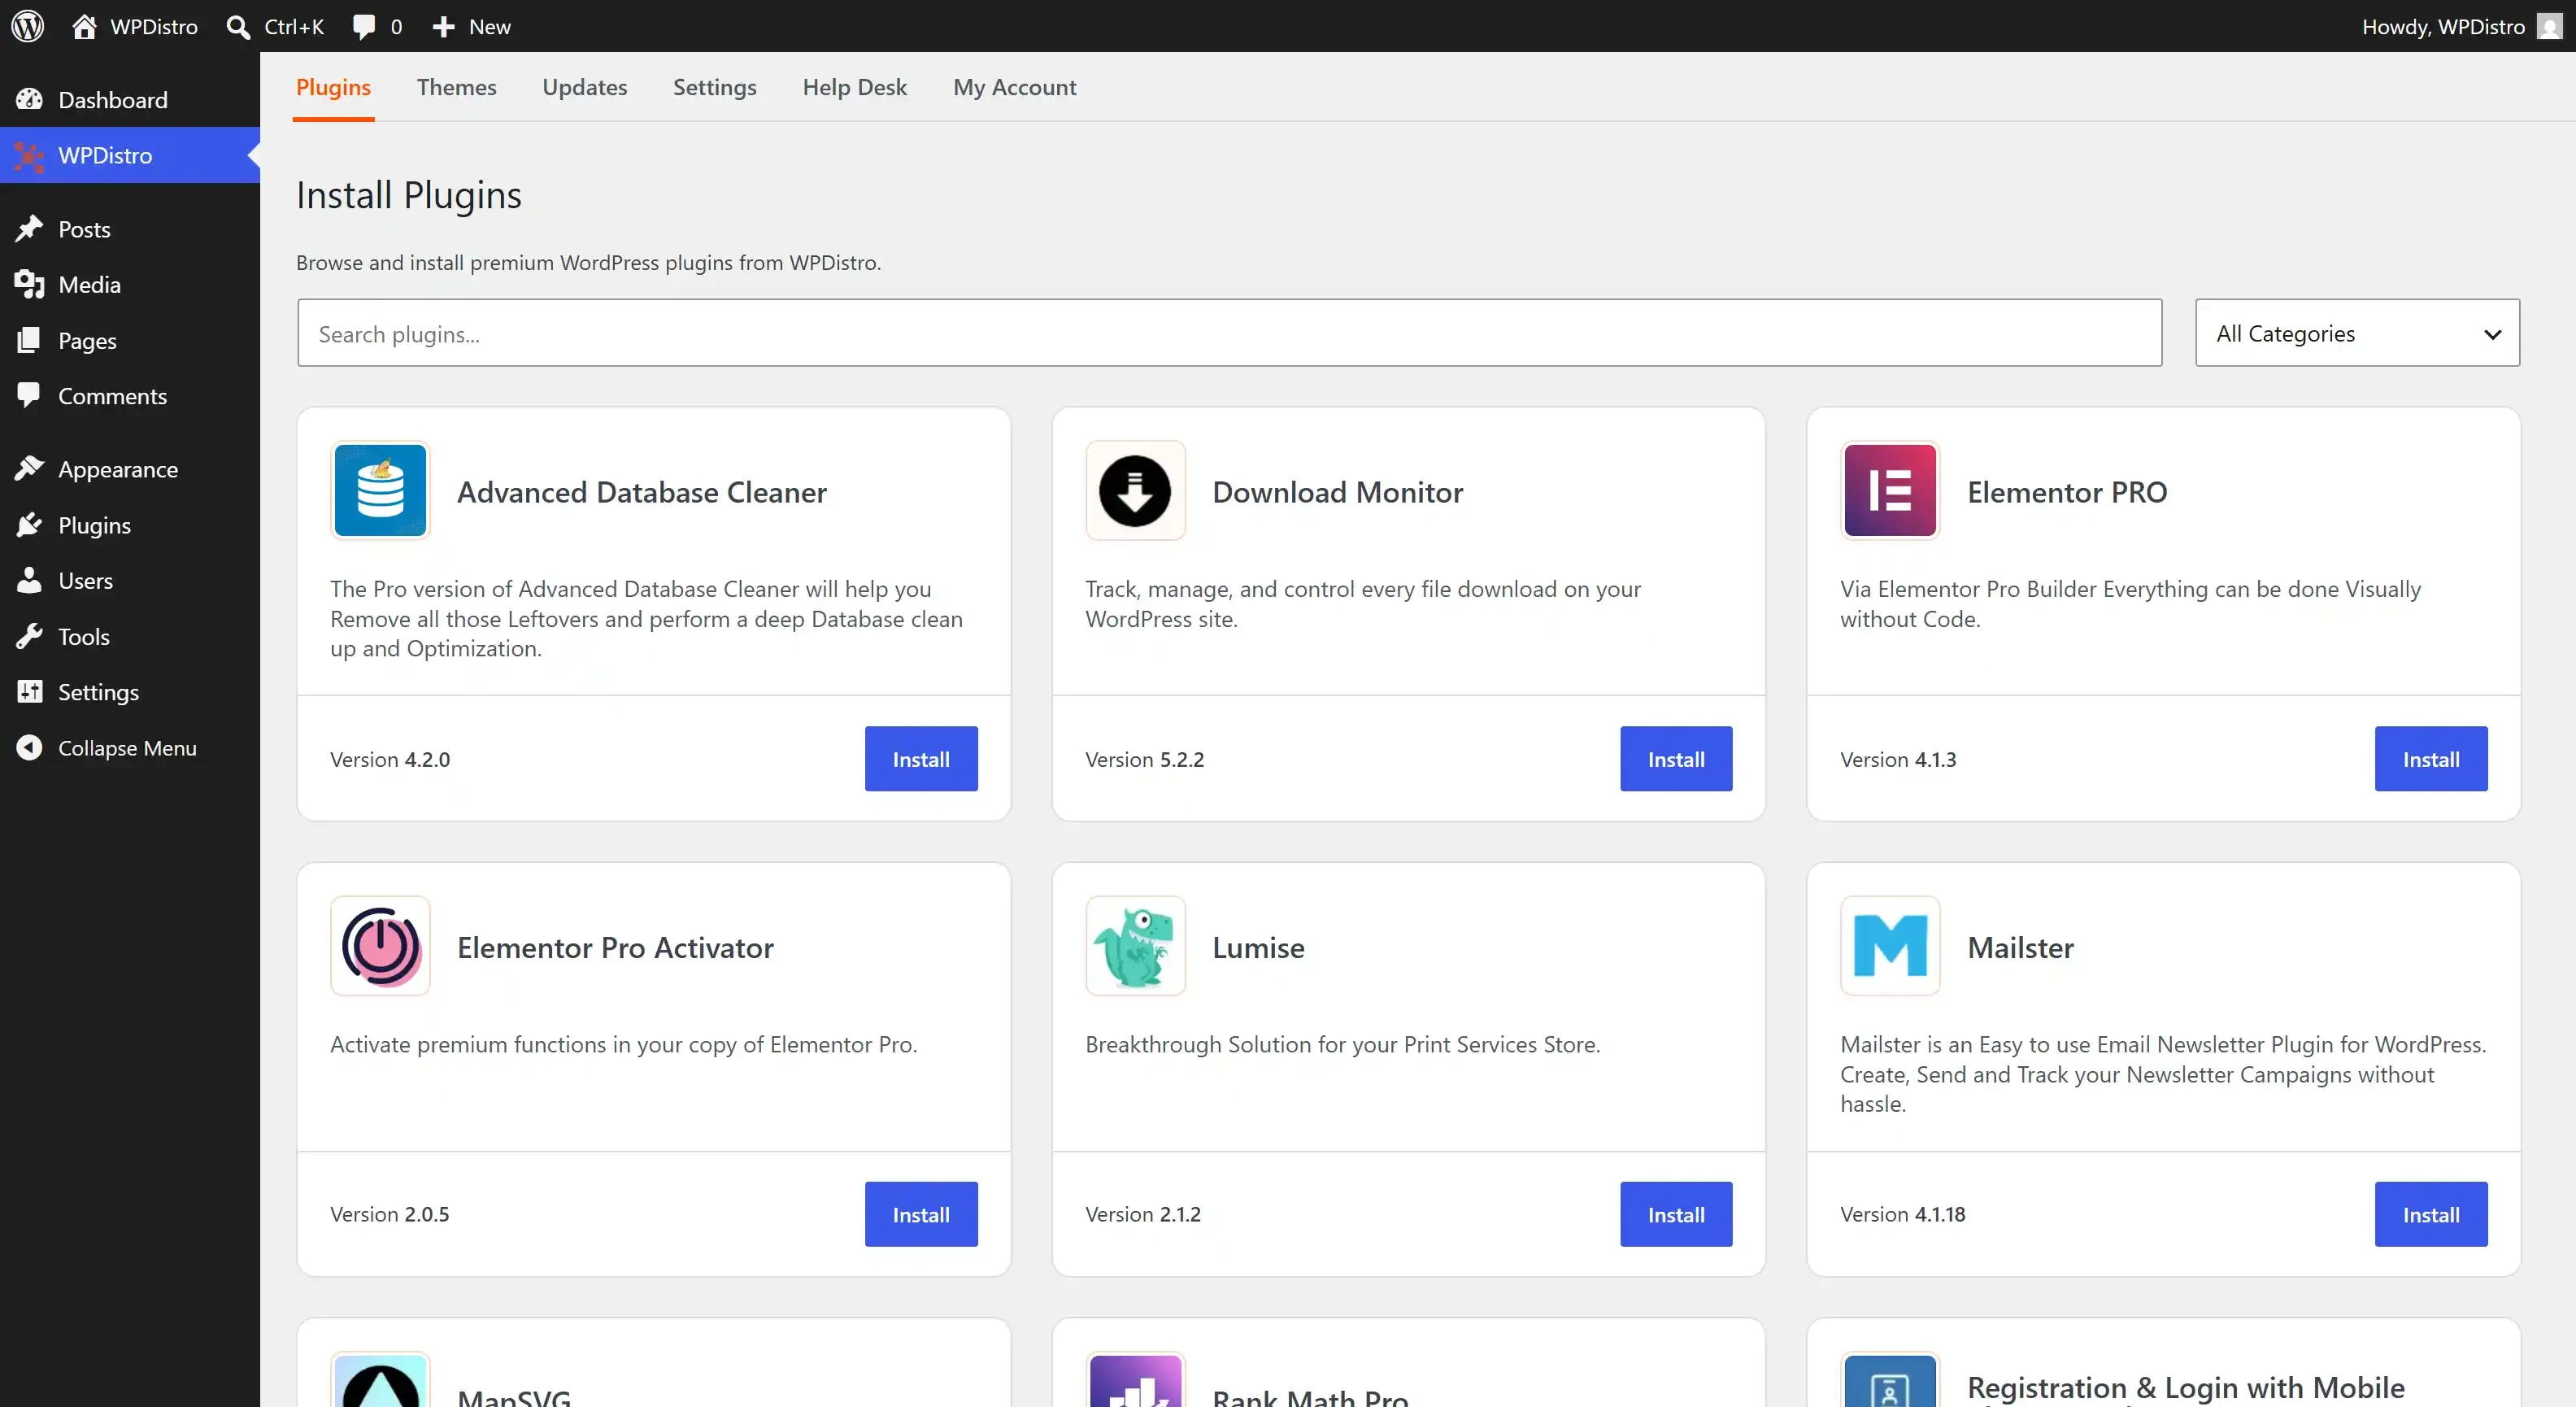Install Elementor PRO plugin
2576x1407 pixels.
(2431, 759)
